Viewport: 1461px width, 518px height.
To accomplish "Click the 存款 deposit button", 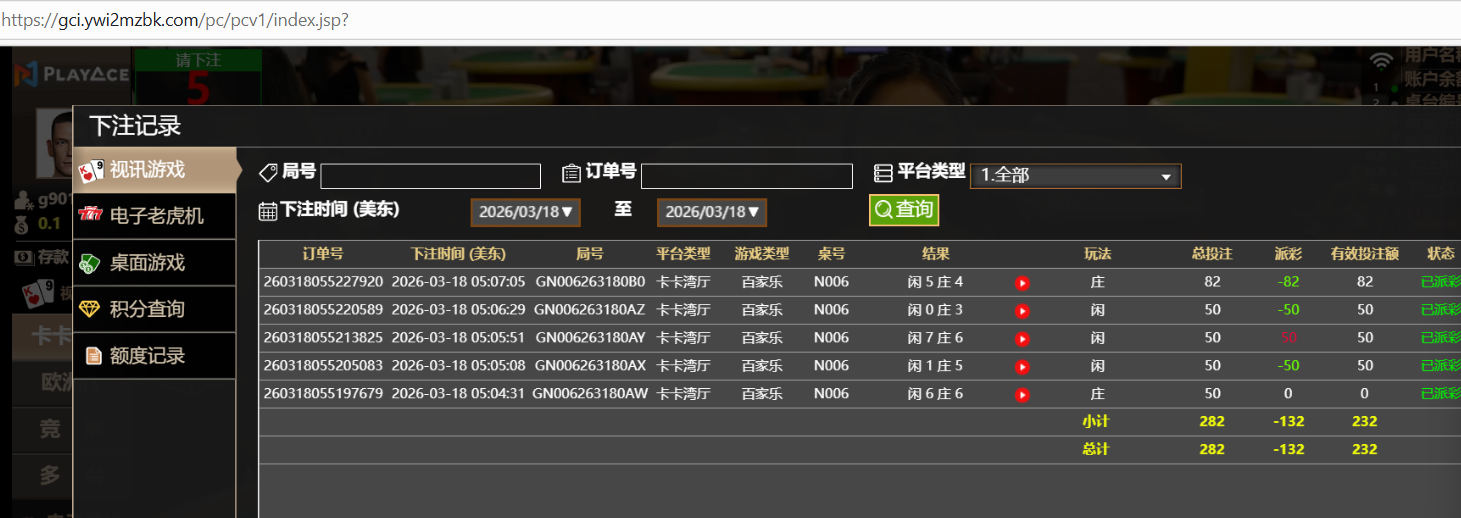I will tap(44, 257).
